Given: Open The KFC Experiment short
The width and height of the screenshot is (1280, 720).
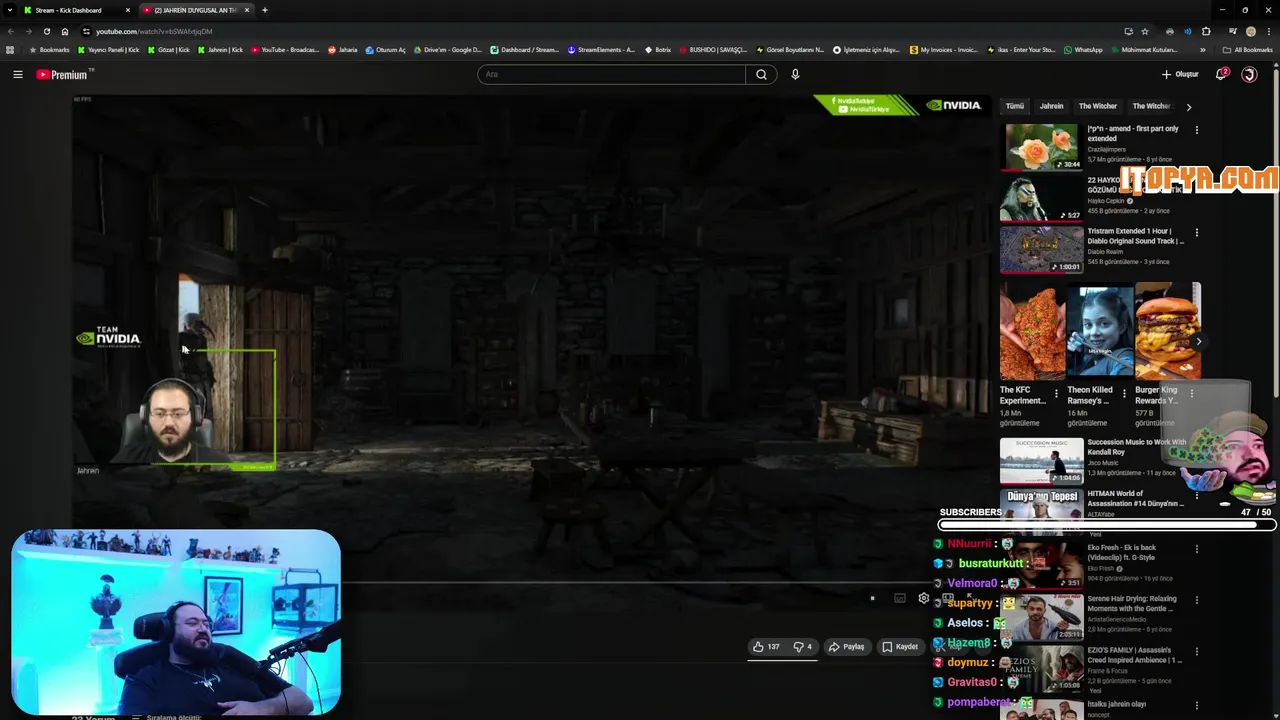Looking at the screenshot, I should (1032, 332).
